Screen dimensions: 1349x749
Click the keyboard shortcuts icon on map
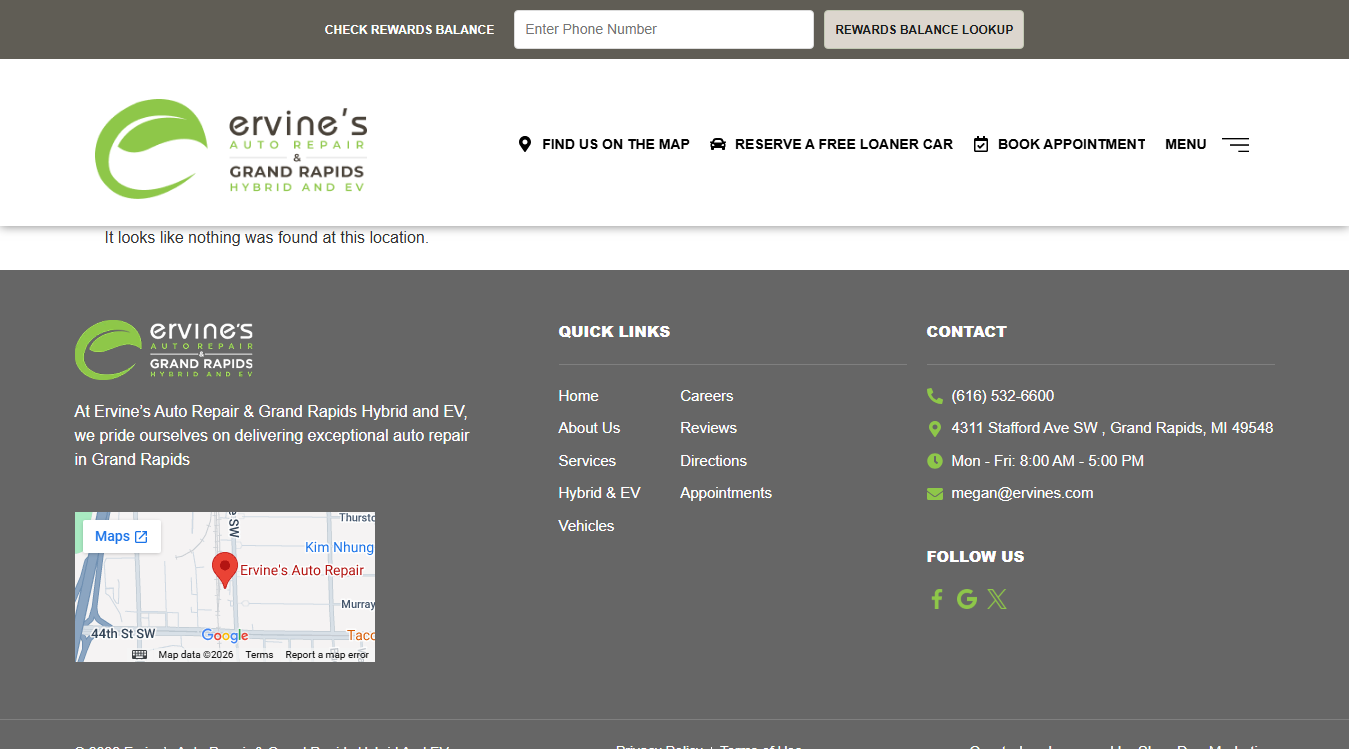(x=139, y=655)
